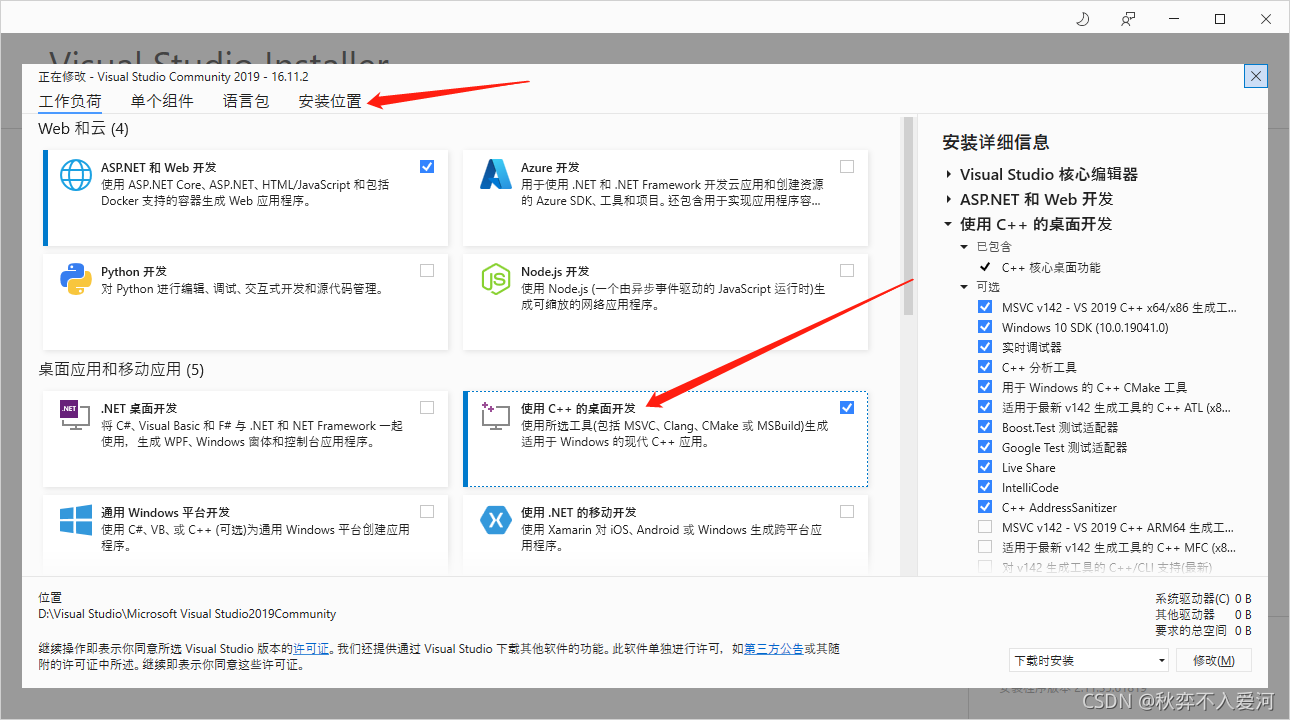Click the 桌面应用和移动应用 (5) heading
Image resolution: width=1290 pixels, height=720 pixels.
point(121,370)
